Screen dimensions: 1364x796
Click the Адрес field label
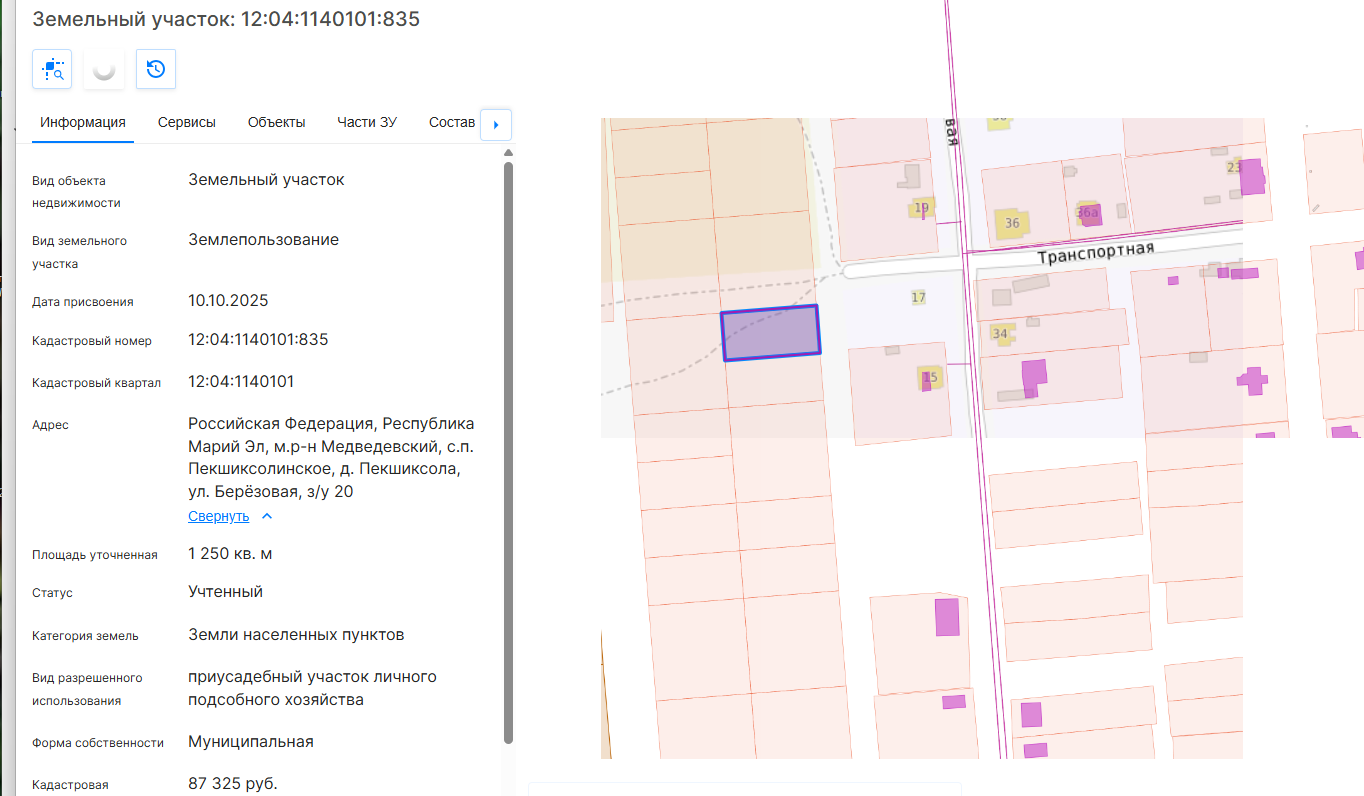50,425
